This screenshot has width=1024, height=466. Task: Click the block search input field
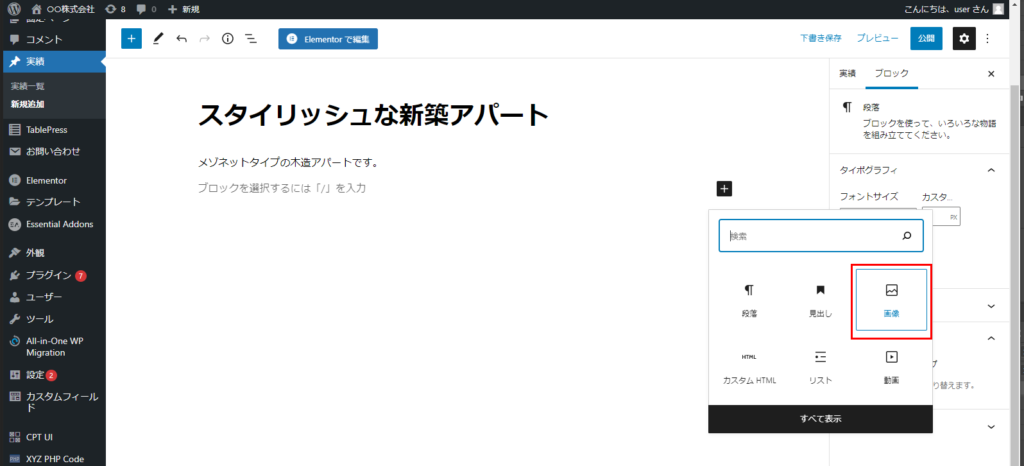tap(810, 236)
